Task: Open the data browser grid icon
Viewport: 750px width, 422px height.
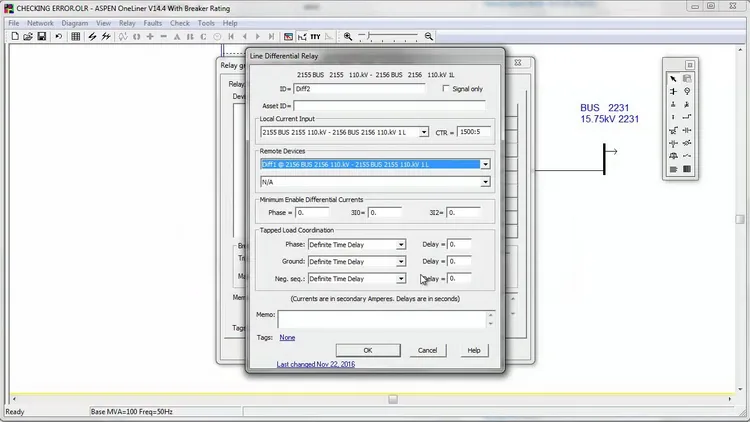Action: tap(76, 36)
